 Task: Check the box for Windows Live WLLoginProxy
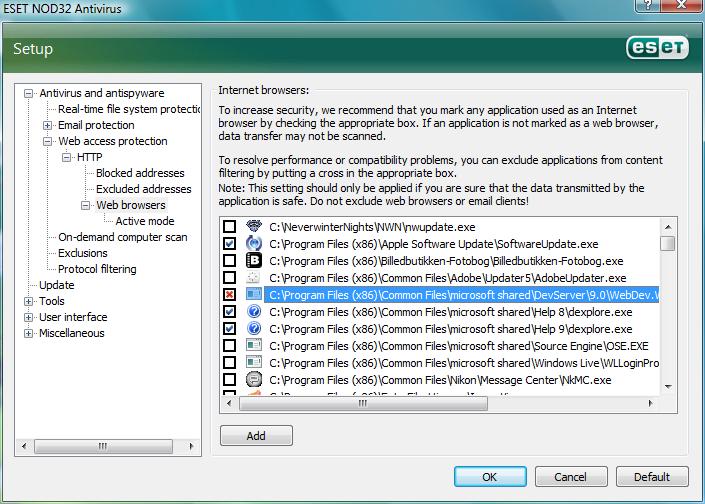[x=229, y=363]
